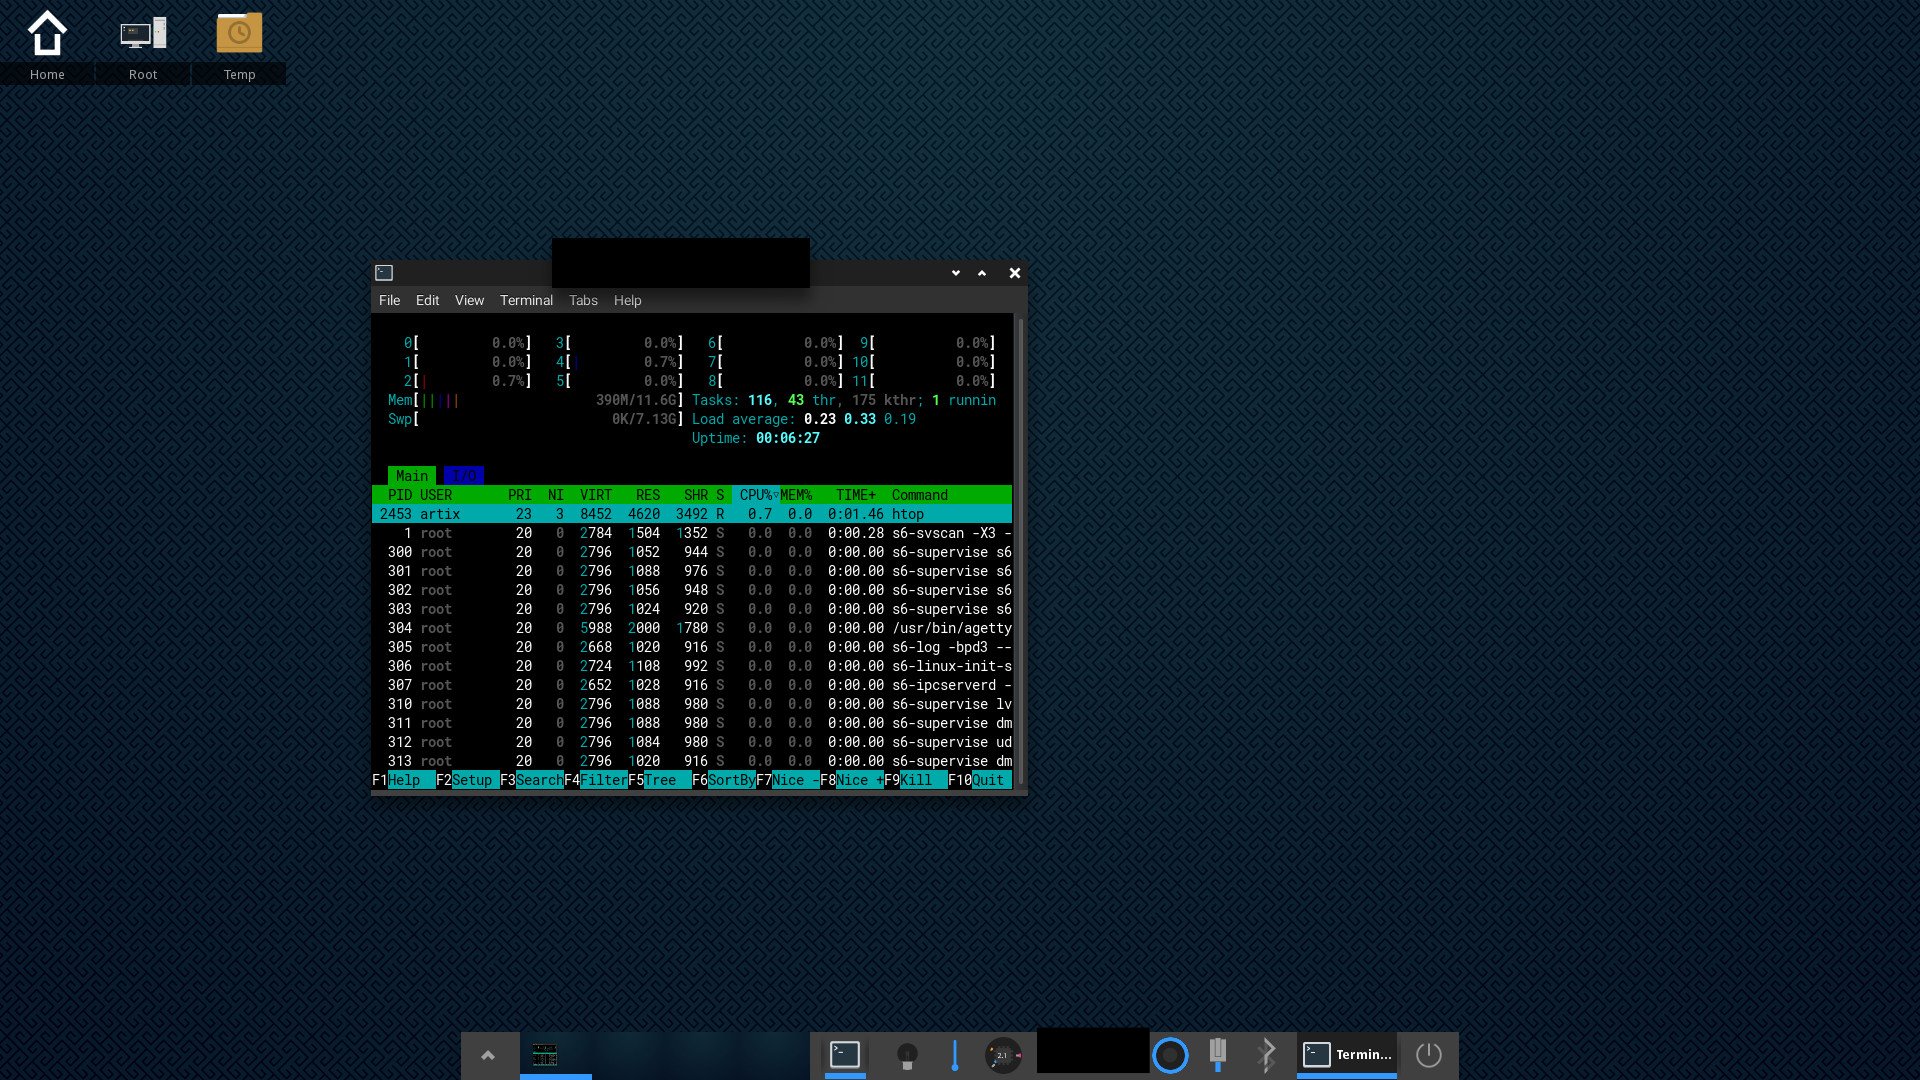Open the View menu
Image resolution: width=1920 pixels, height=1080 pixels.
(469, 301)
